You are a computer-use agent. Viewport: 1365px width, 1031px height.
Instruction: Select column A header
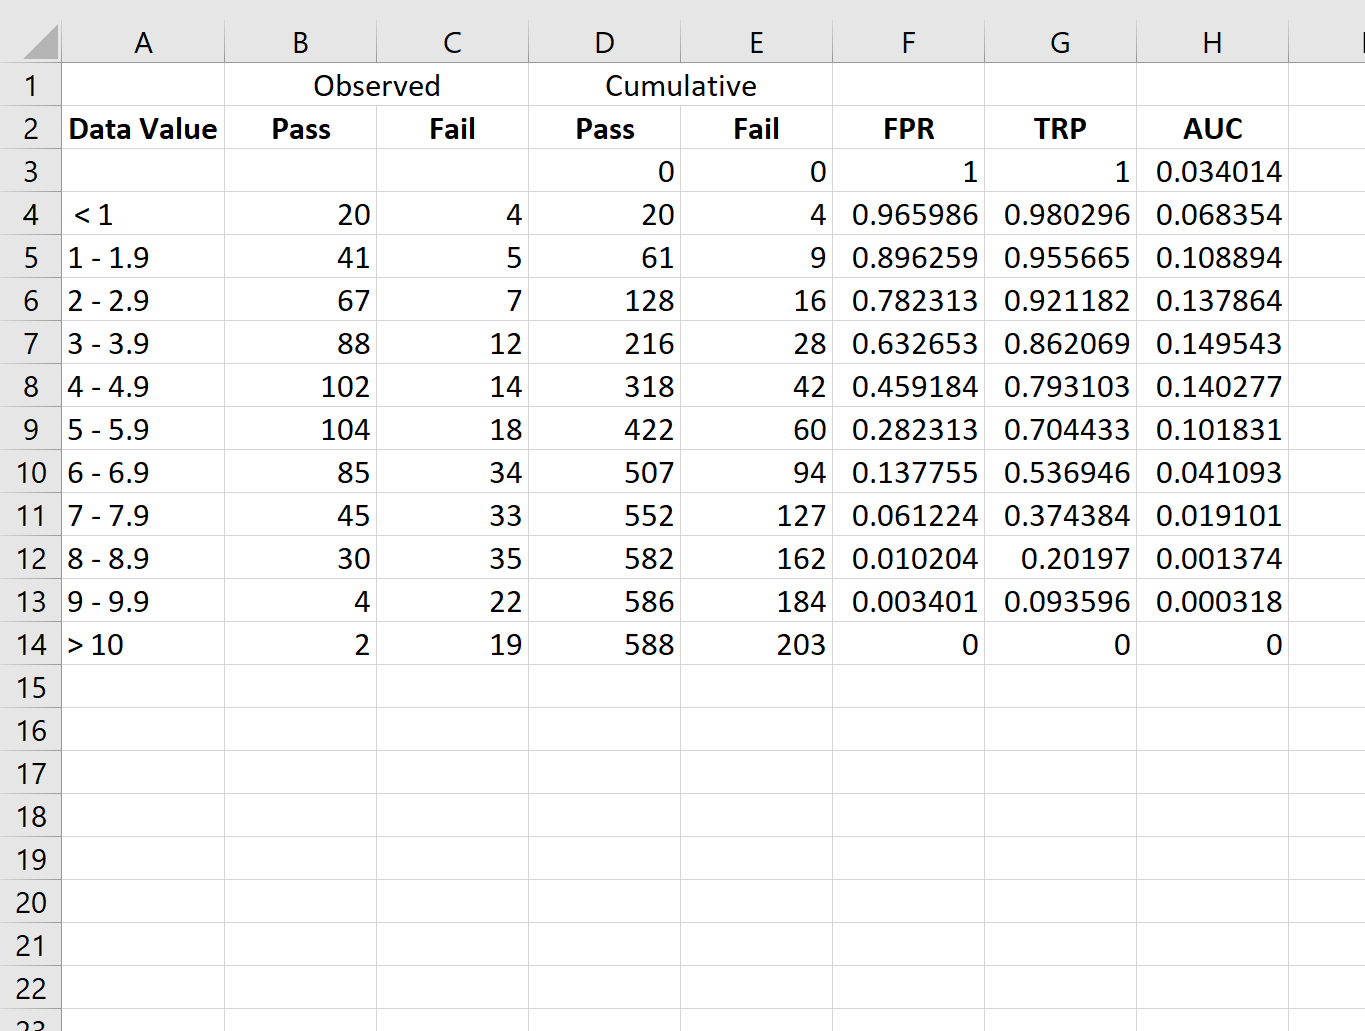(x=143, y=43)
